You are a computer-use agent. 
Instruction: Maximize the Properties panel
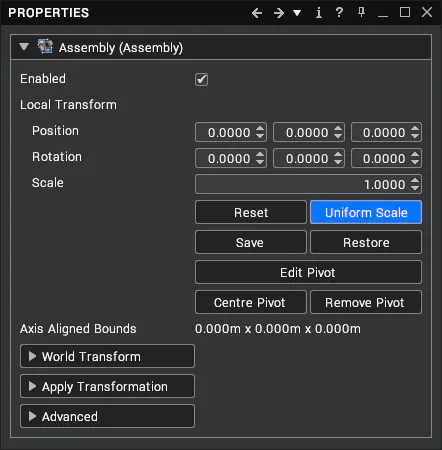click(x=405, y=12)
